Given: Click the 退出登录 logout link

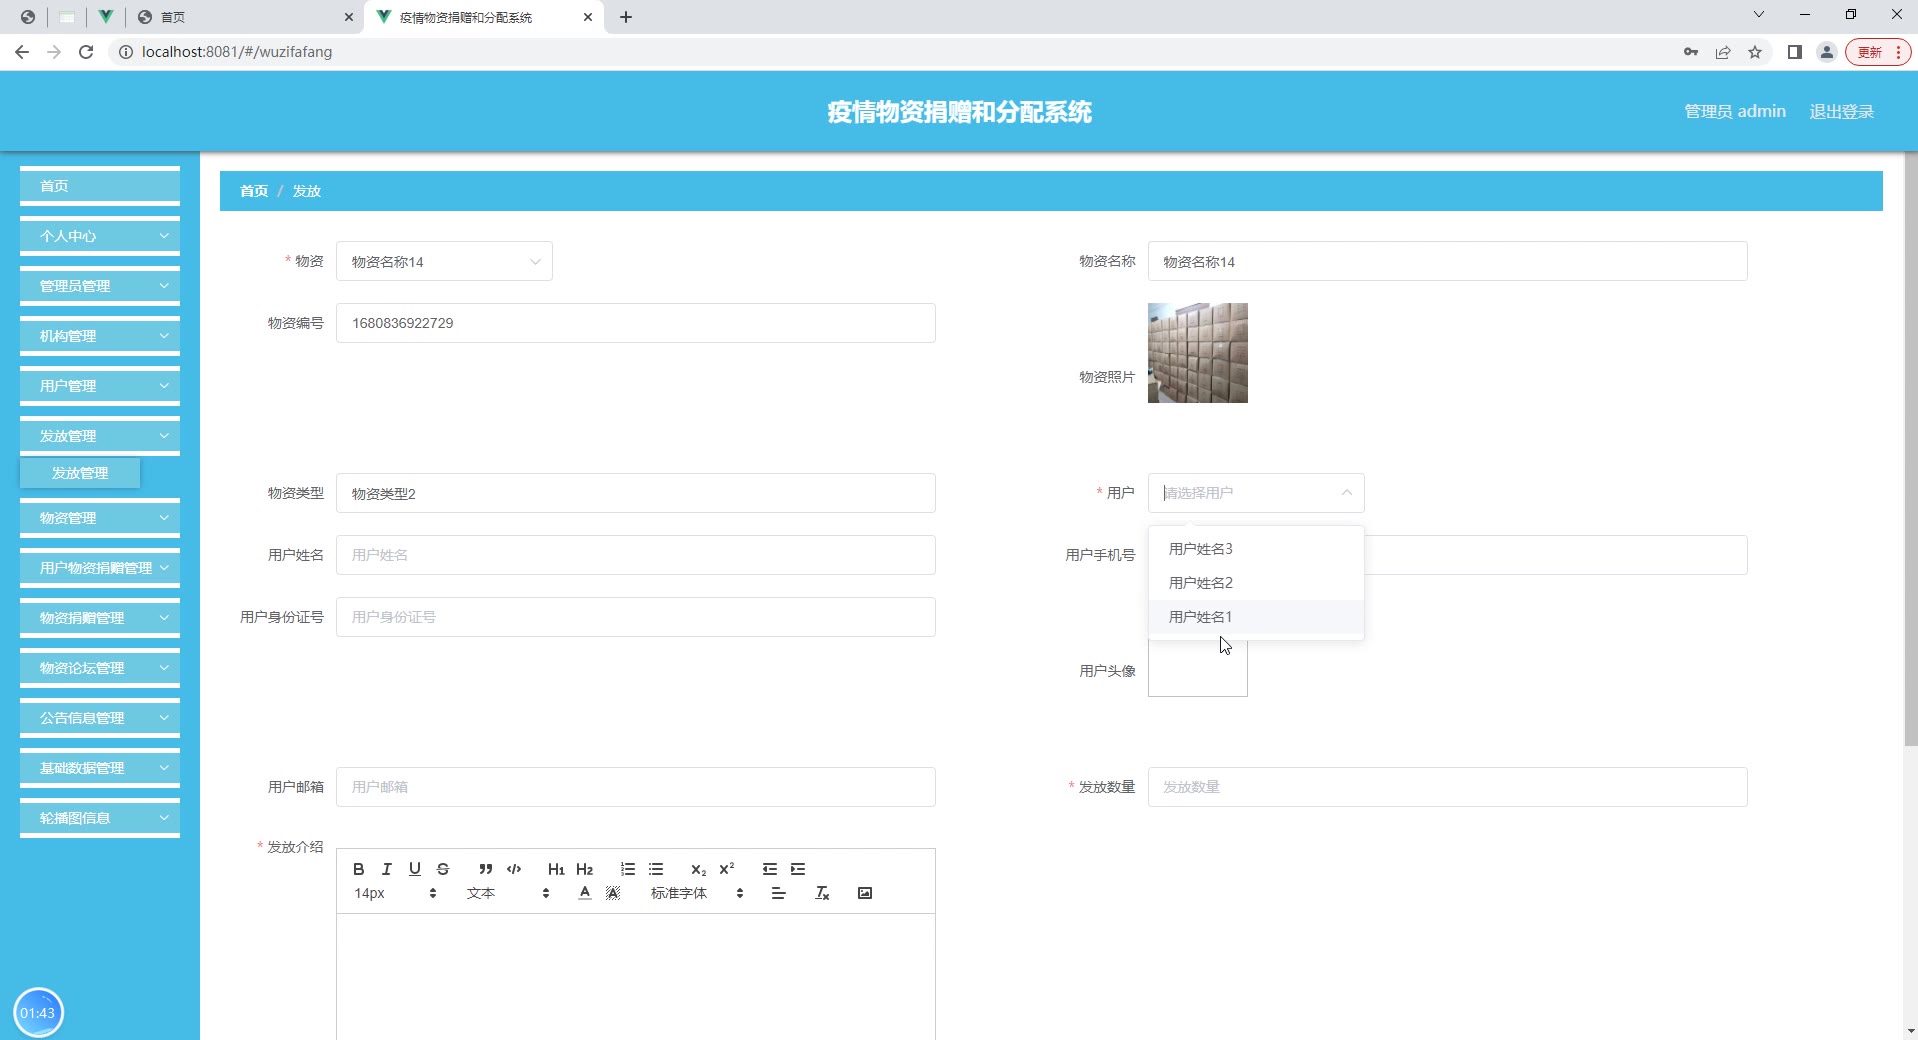Looking at the screenshot, I should coord(1841,112).
